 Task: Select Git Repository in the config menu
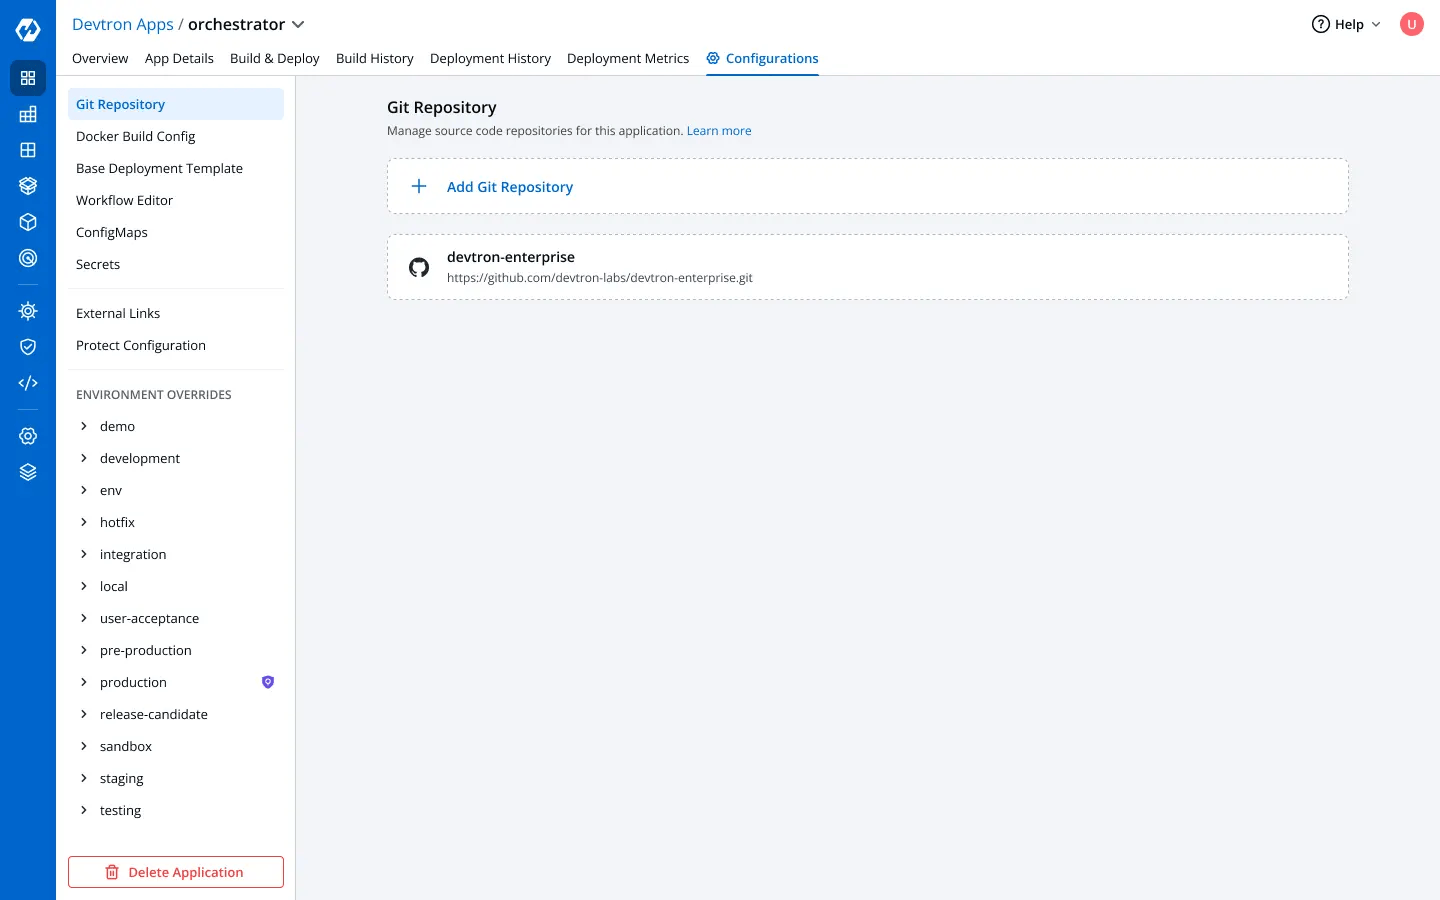176,104
